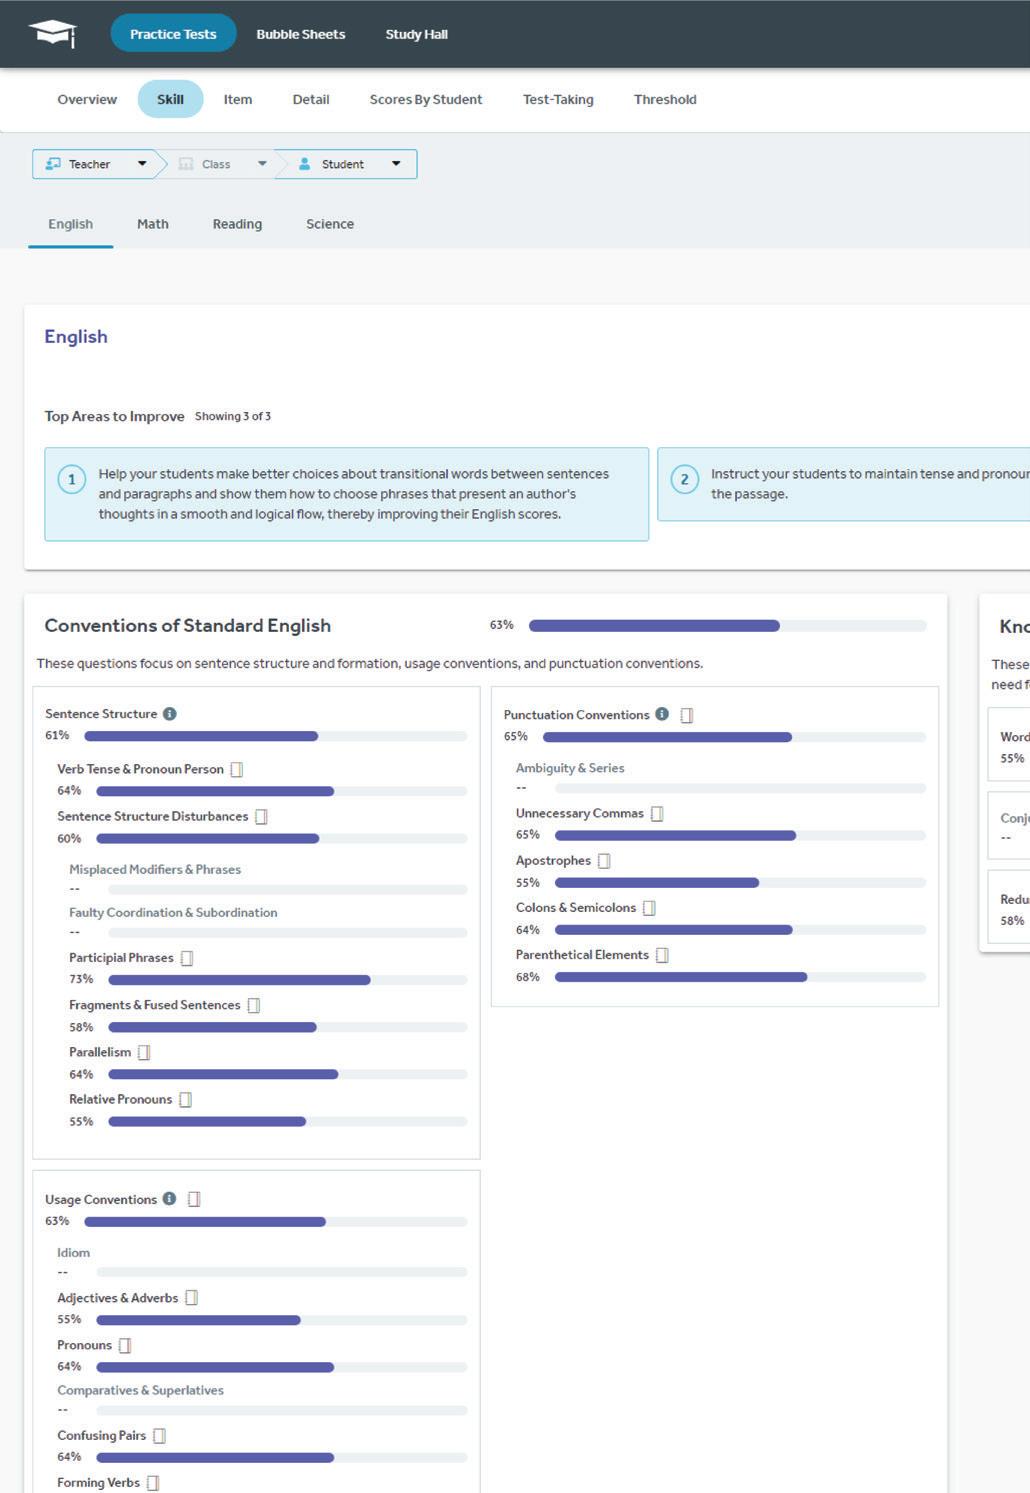Expand the Class dropdown filter

223,164
